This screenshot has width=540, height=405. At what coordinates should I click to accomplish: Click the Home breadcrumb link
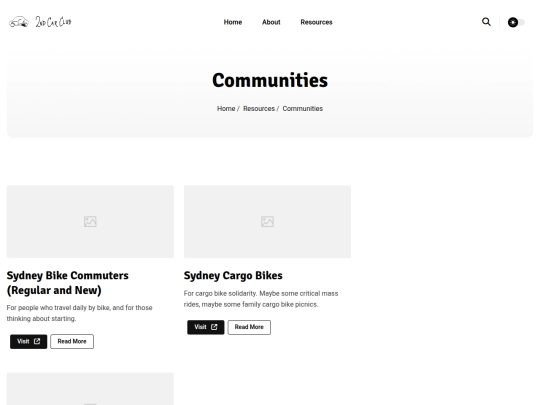(226, 108)
